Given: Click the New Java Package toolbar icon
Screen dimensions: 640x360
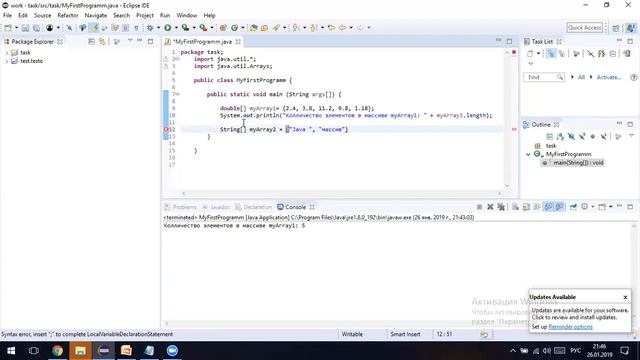Looking at the screenshot, I should (223, 28).
